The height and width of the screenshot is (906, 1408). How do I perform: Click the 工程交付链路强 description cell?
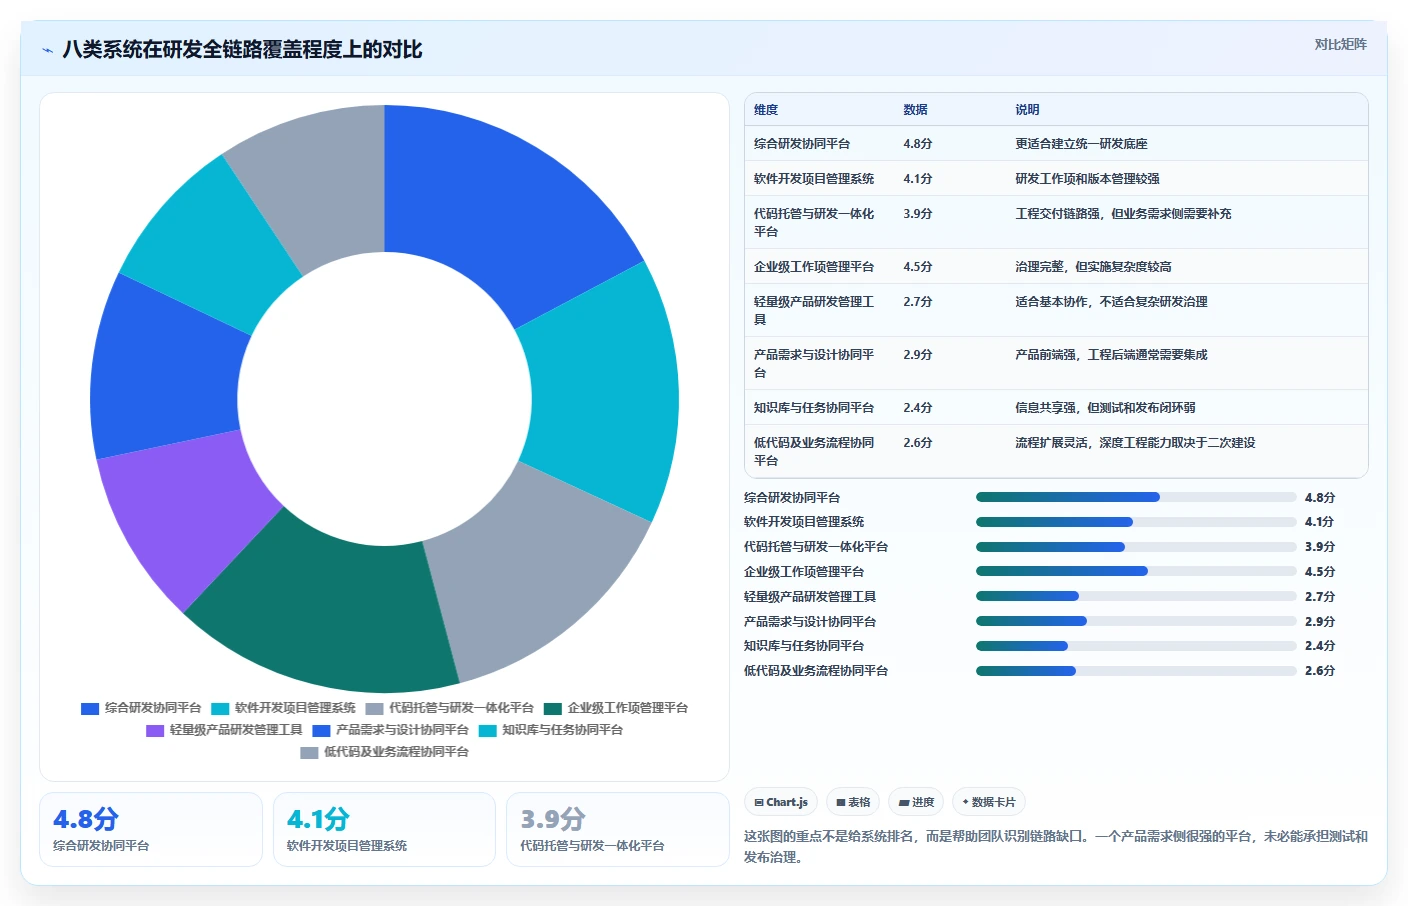pyautogui.click(x=1123, y=214)
